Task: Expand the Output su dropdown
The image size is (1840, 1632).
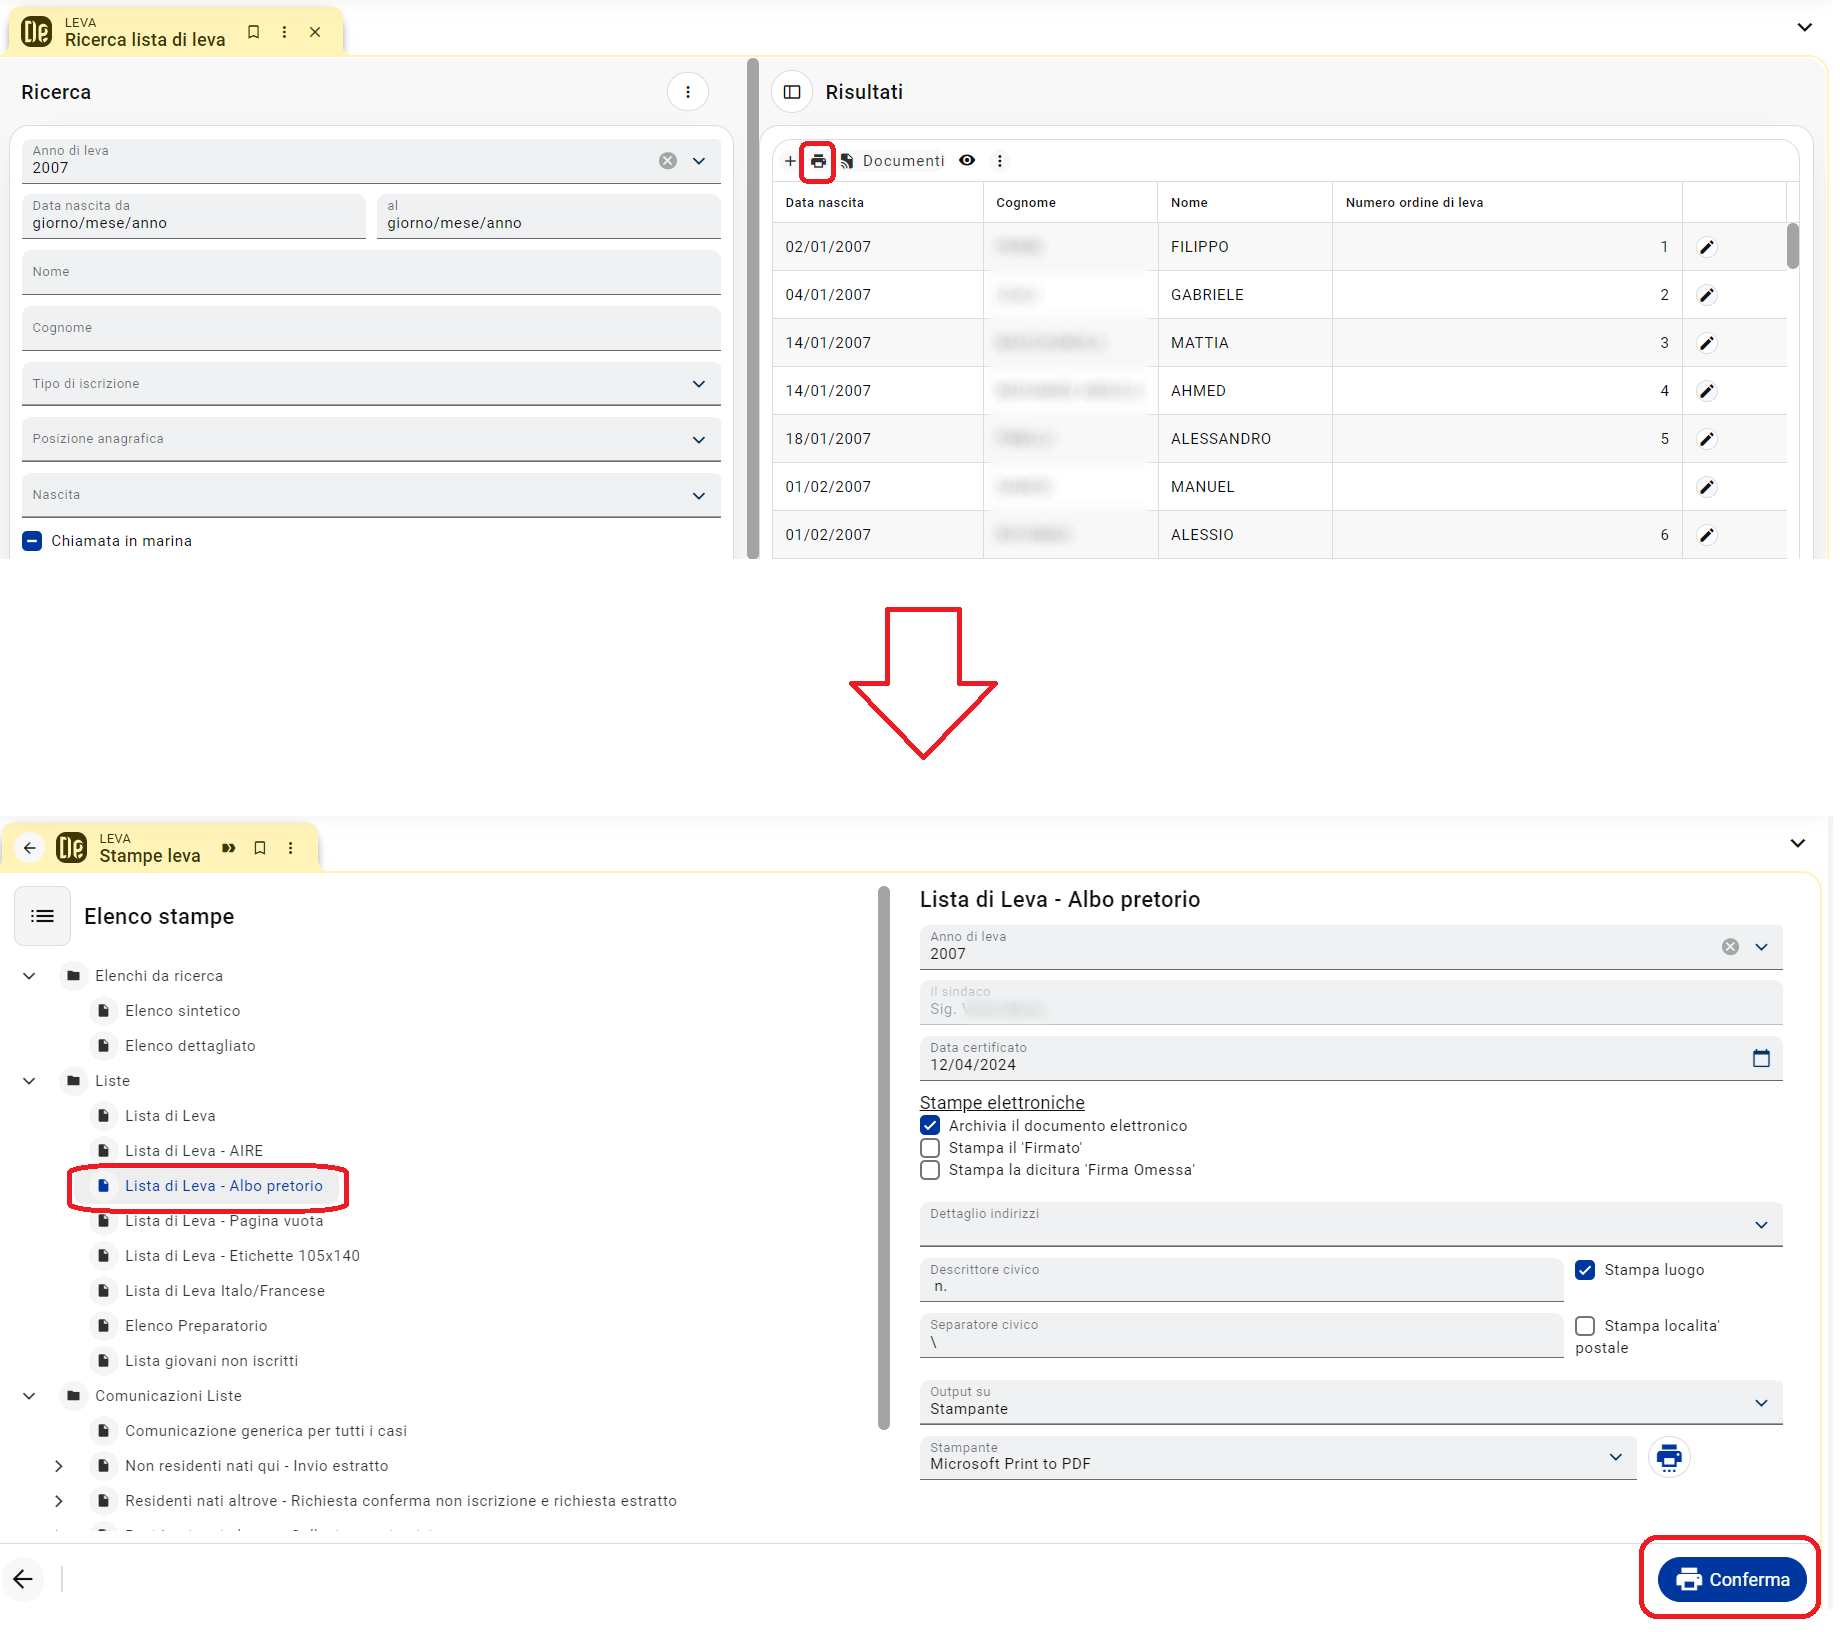Action: pos(1351,1402)
